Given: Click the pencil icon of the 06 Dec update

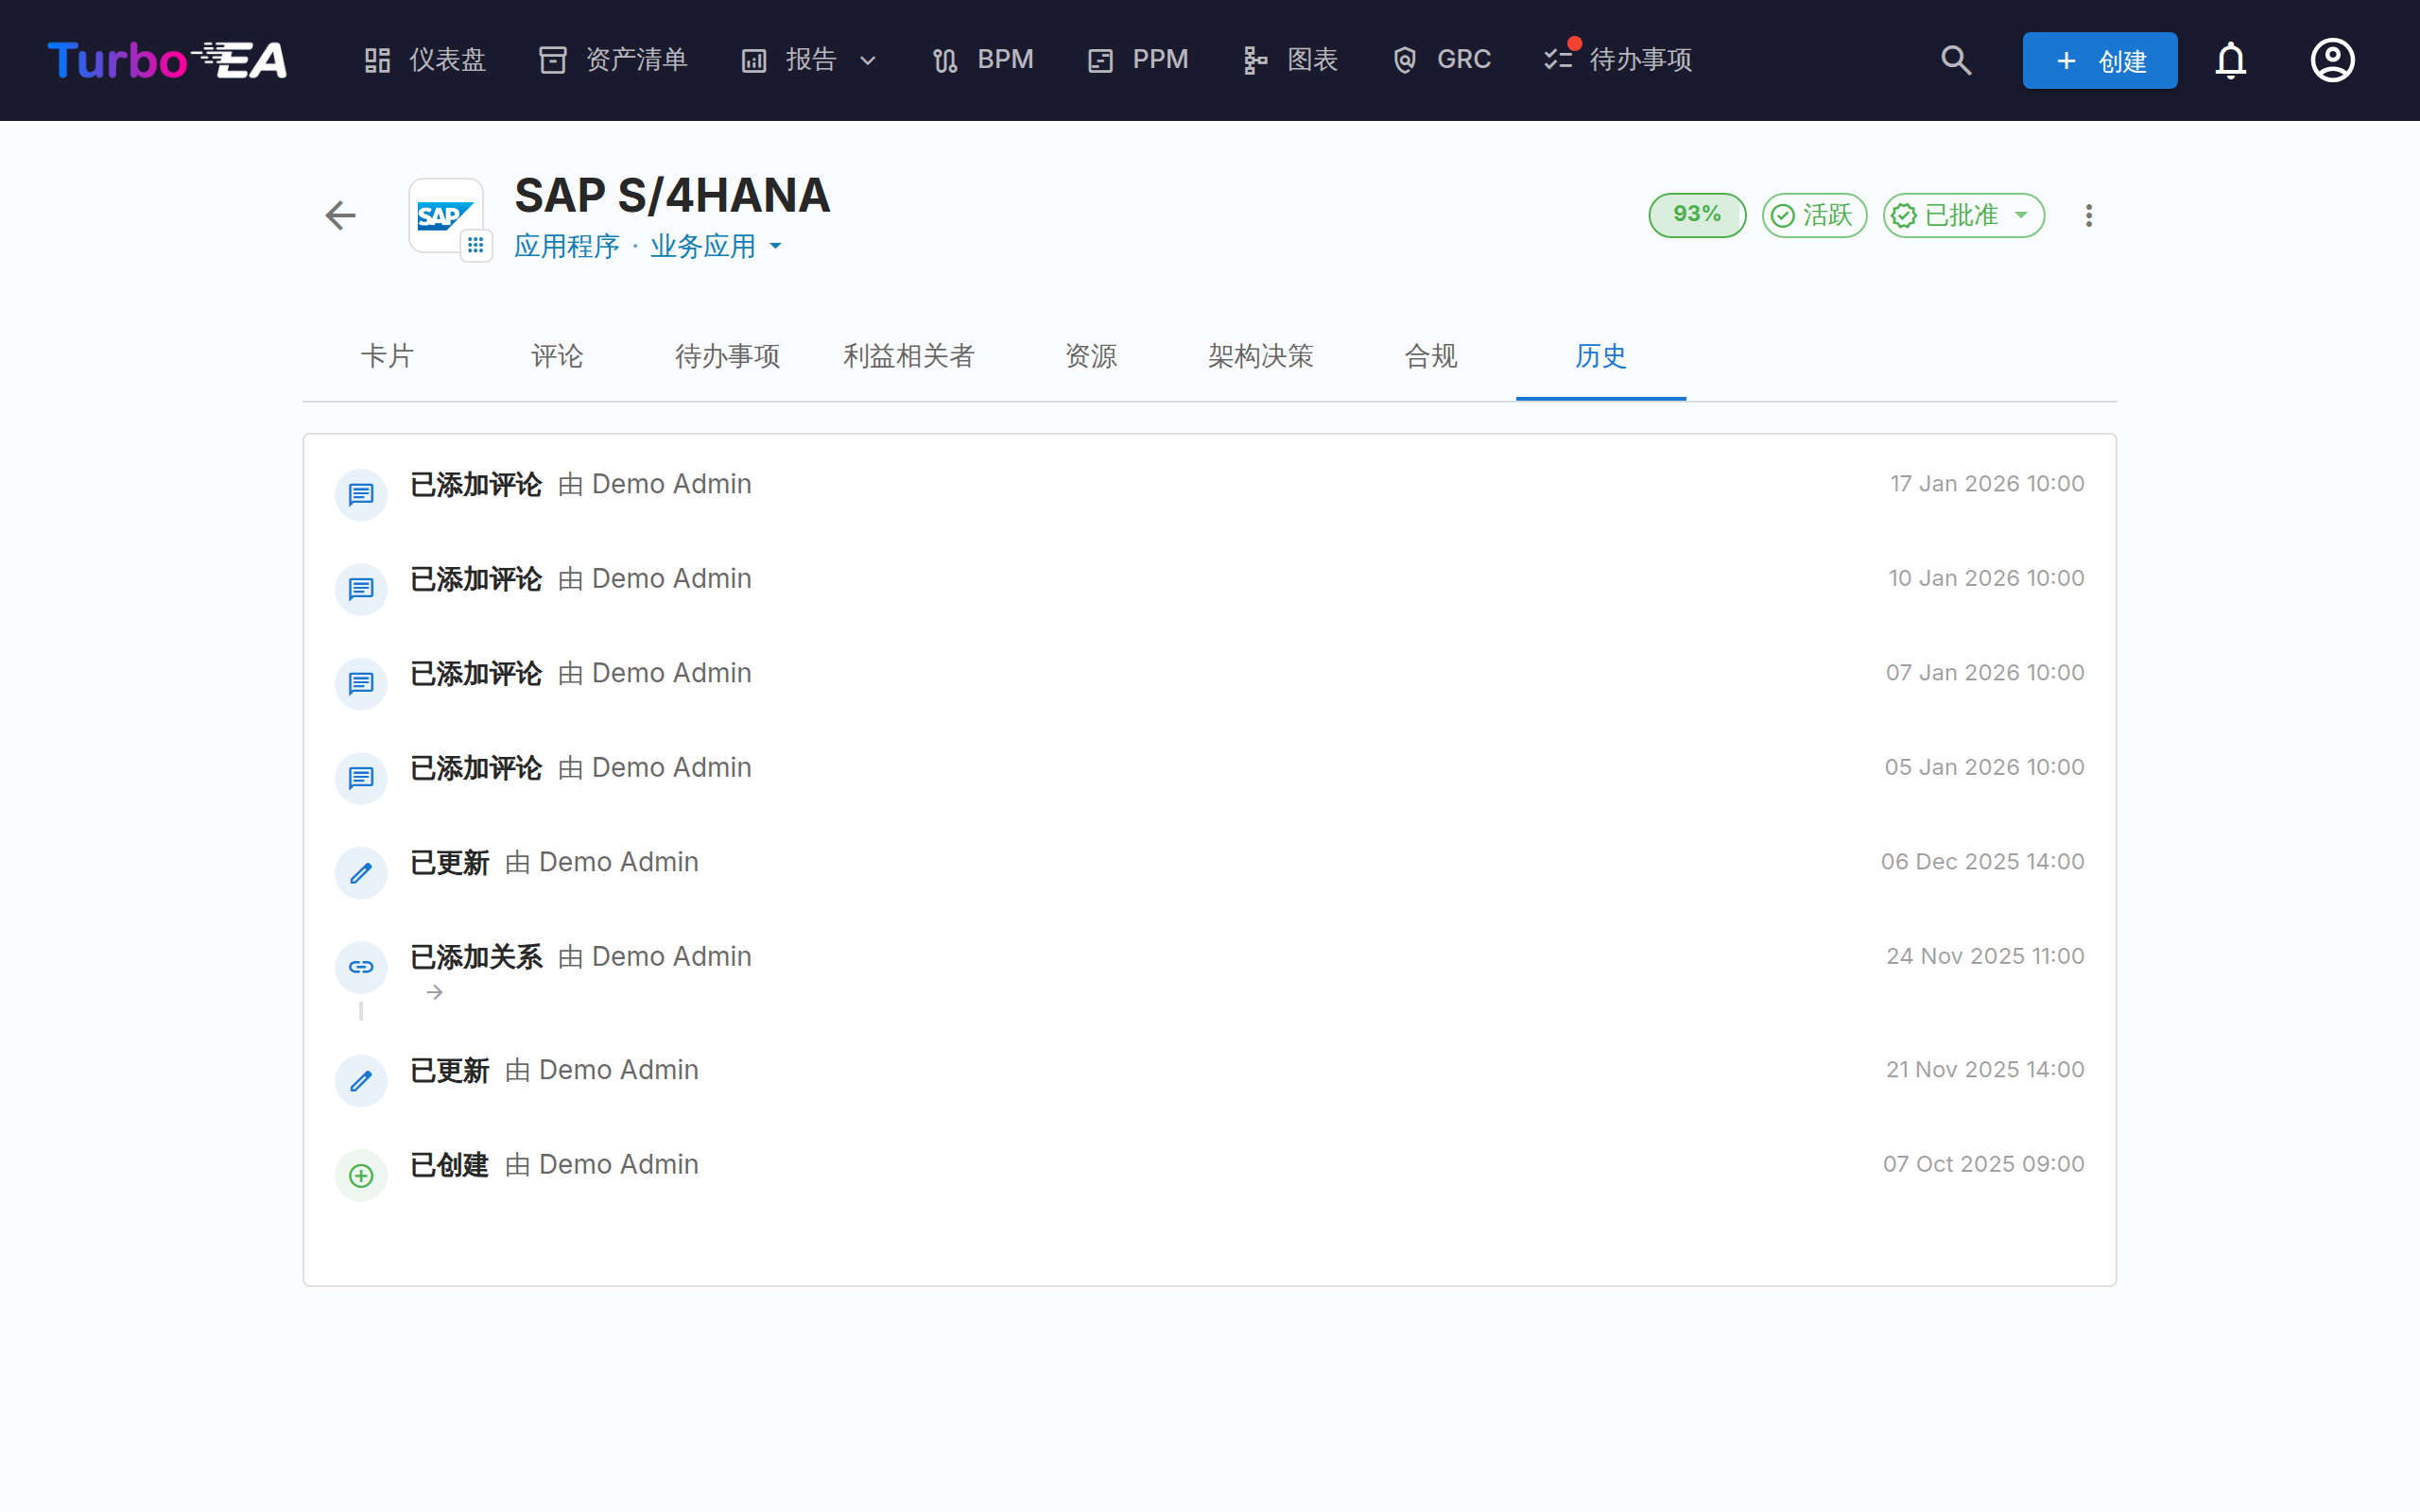Looking at the screenshot, I should pos(361,873).
